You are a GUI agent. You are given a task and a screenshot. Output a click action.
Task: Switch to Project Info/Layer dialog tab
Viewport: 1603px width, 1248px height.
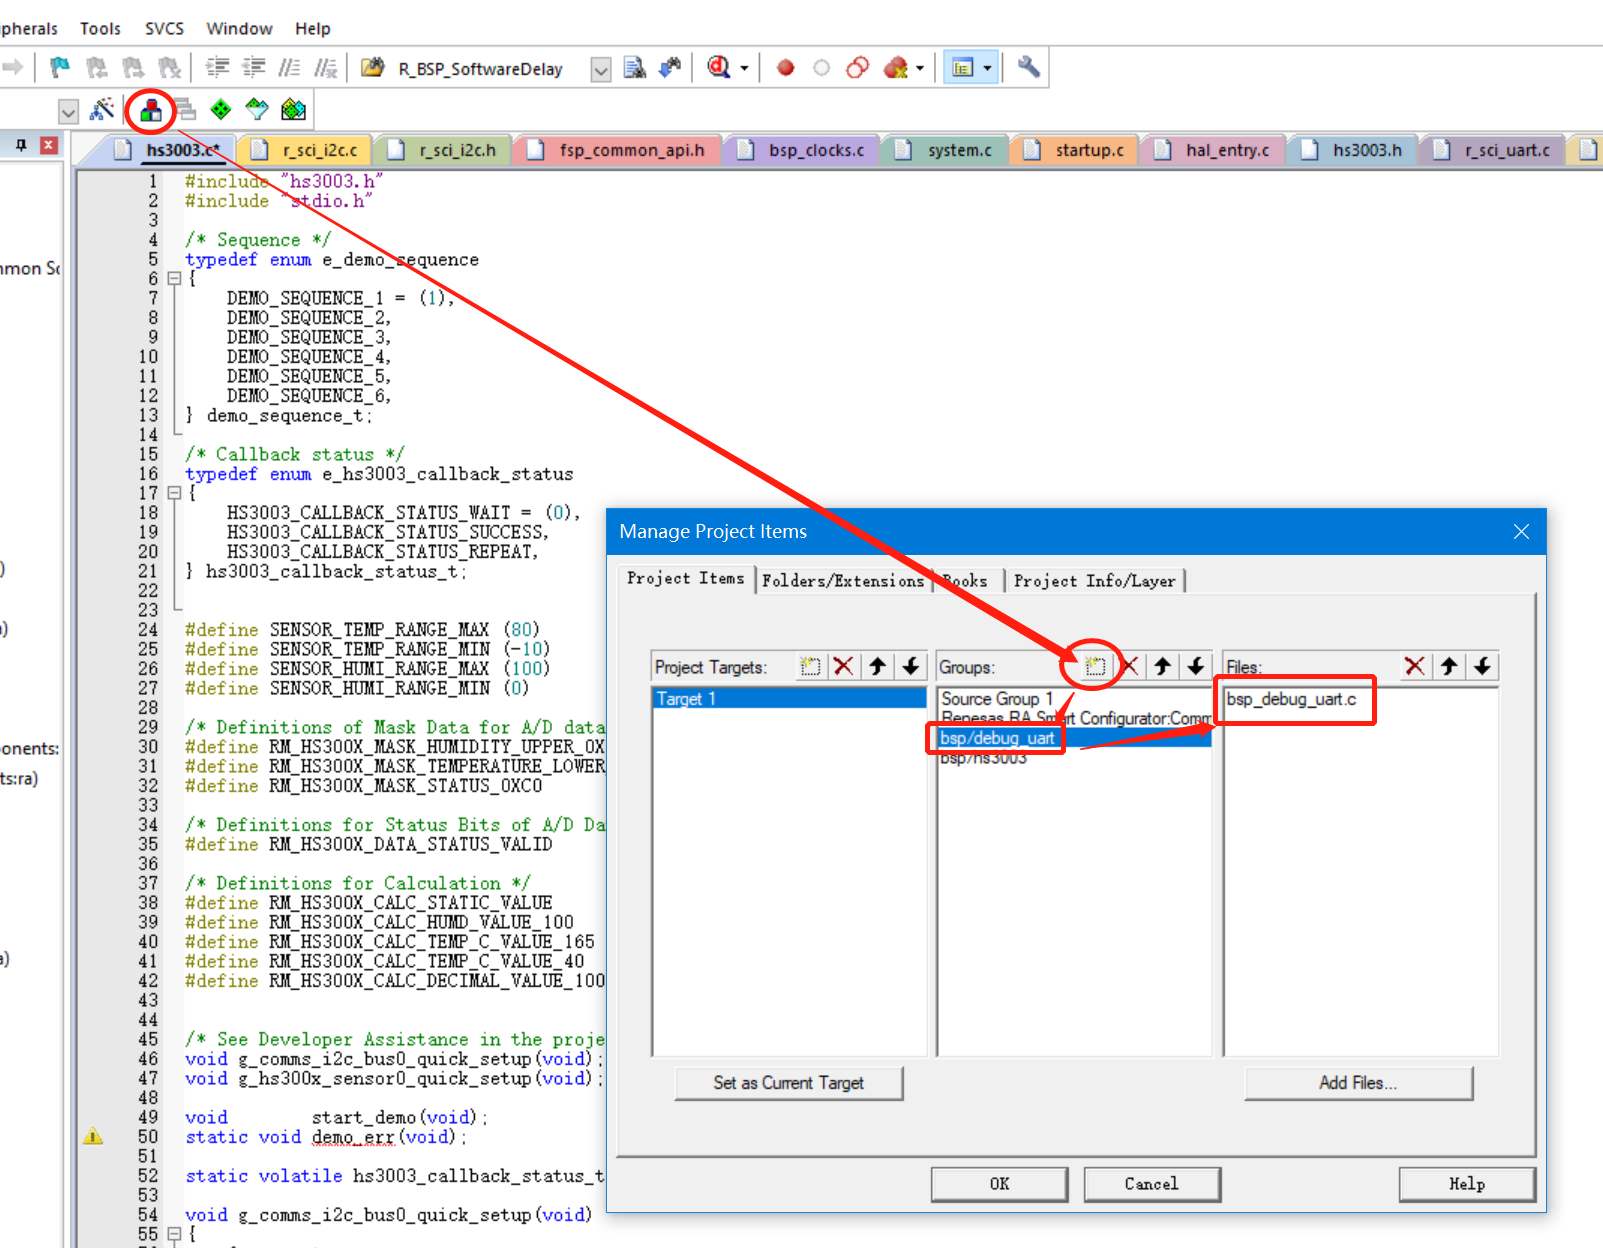(x=1095, y=580)
